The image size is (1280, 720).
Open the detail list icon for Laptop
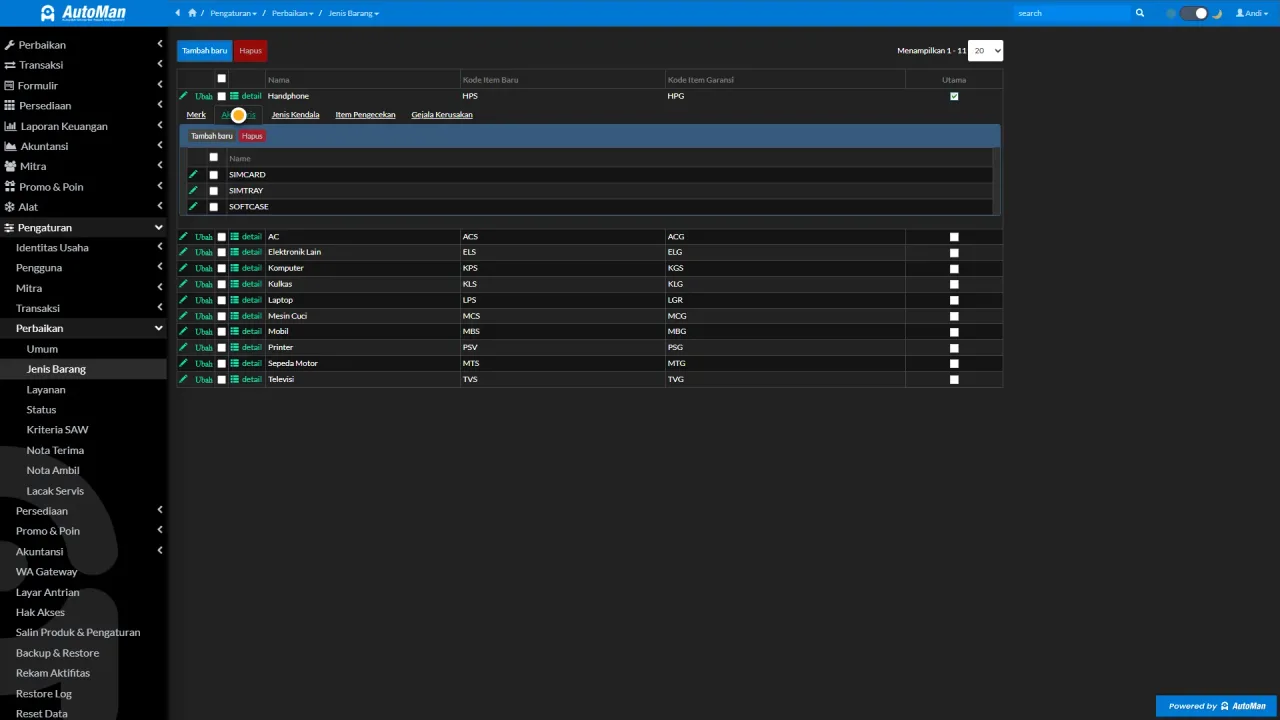tap(234, 300)
